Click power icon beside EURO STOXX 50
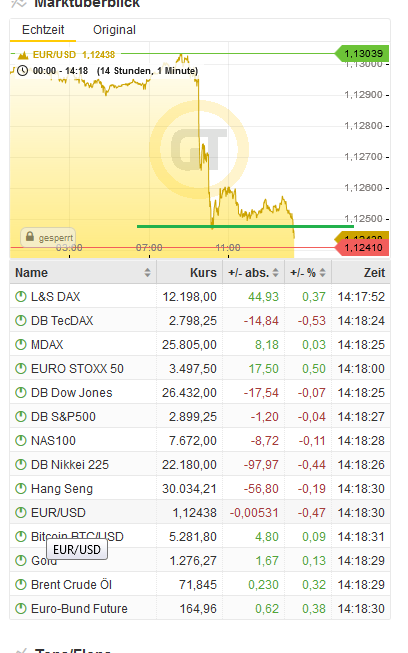The height and width of the screenshot is (653, 408). click(x=21, y=369)
